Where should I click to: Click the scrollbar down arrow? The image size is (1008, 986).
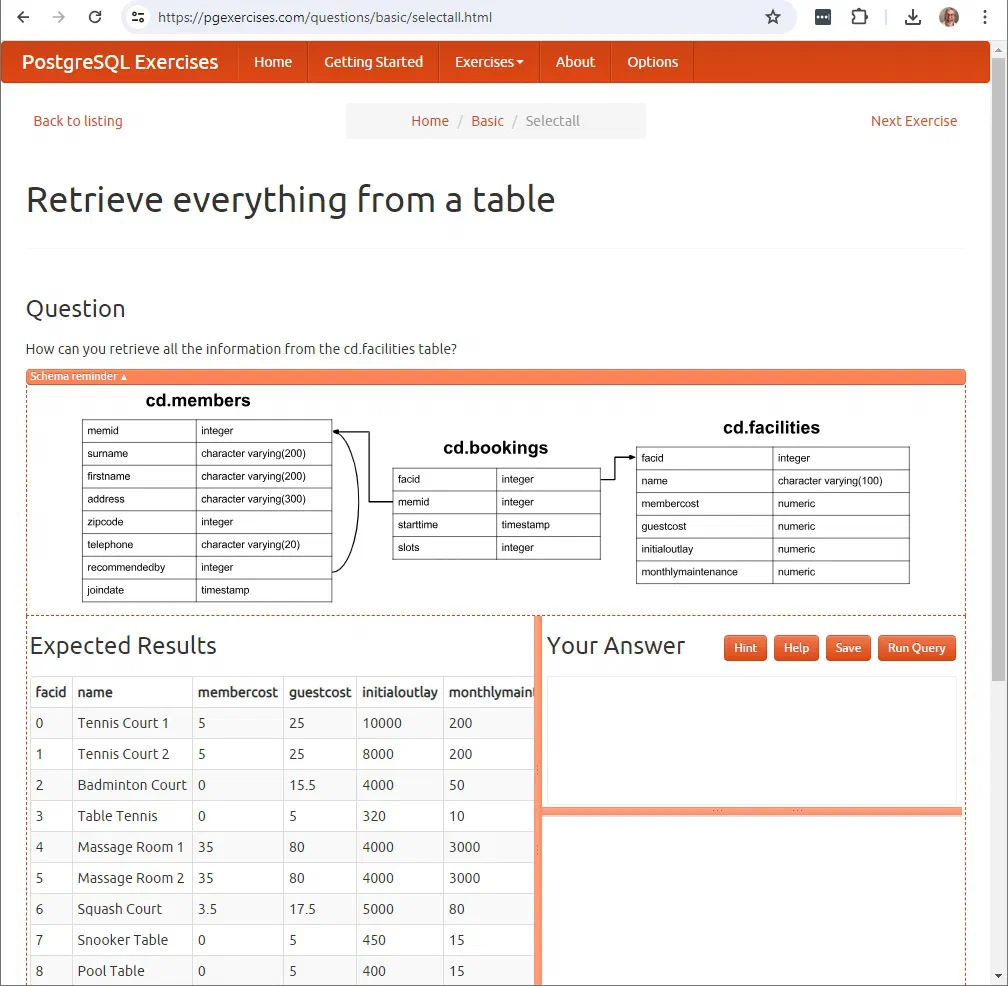coord(998,976)
